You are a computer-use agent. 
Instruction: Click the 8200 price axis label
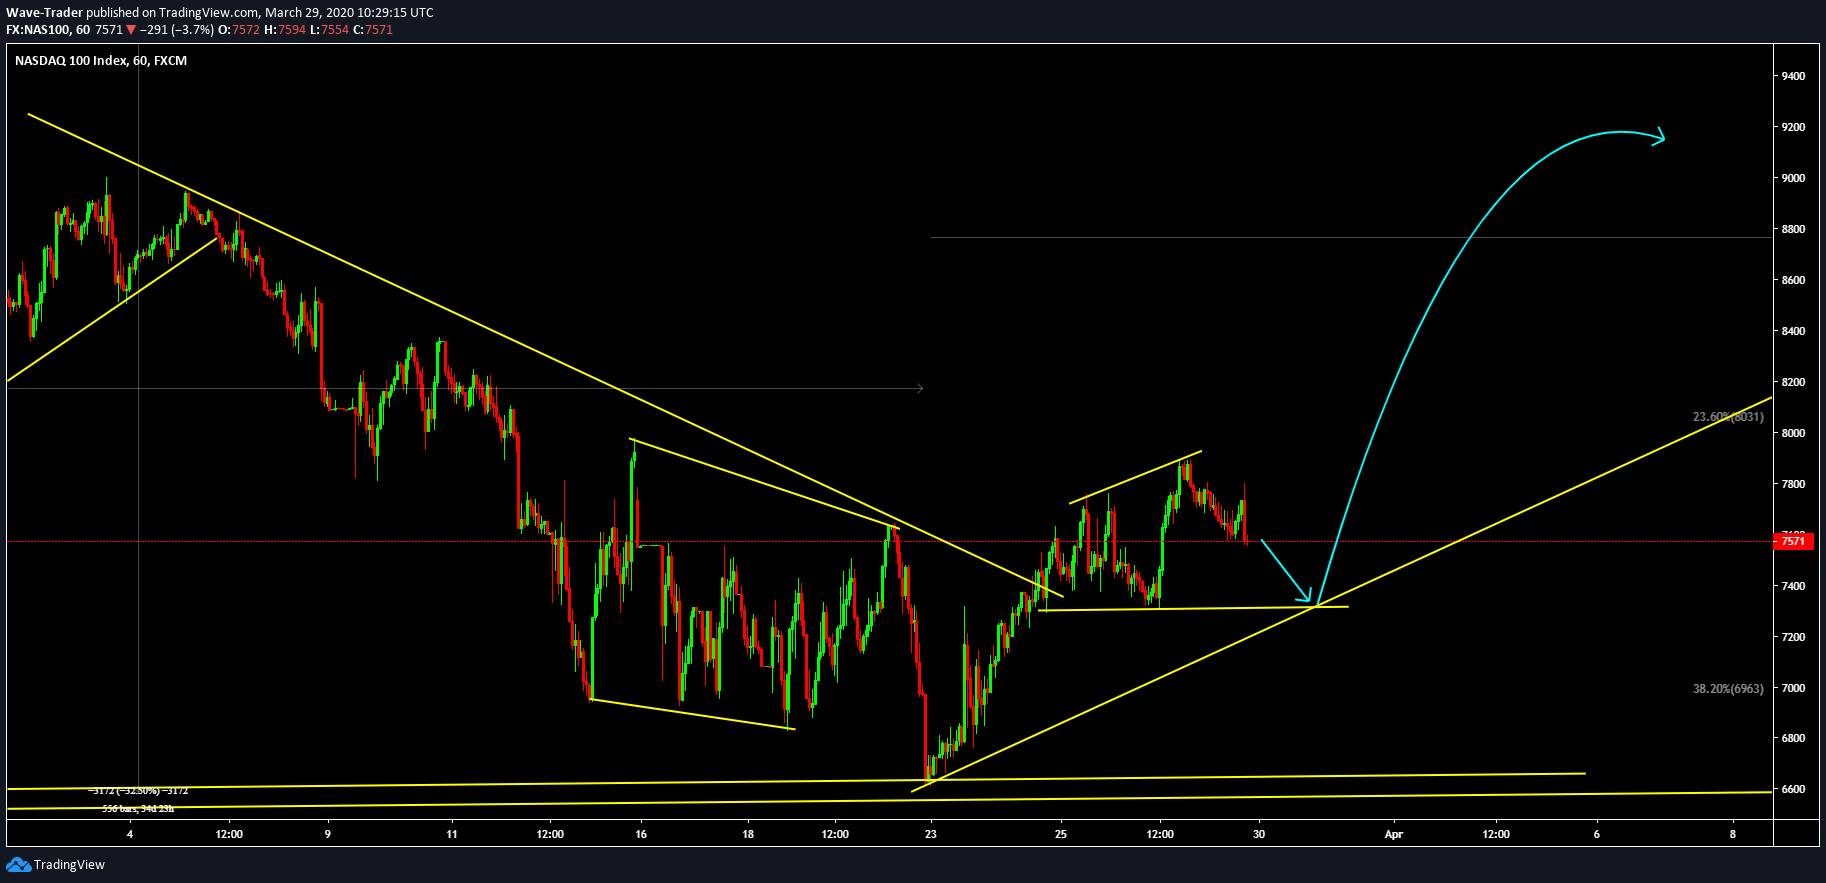click(x=1793, y=383)
